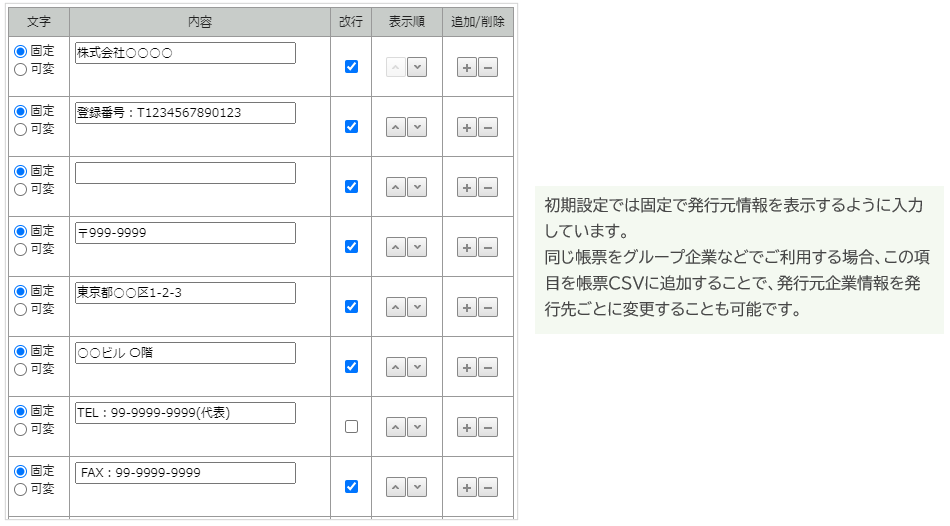950x526 pixels.
Task: Move TEL row down with arrow icon
Action: pyautogui.click(x=417, y=427)
